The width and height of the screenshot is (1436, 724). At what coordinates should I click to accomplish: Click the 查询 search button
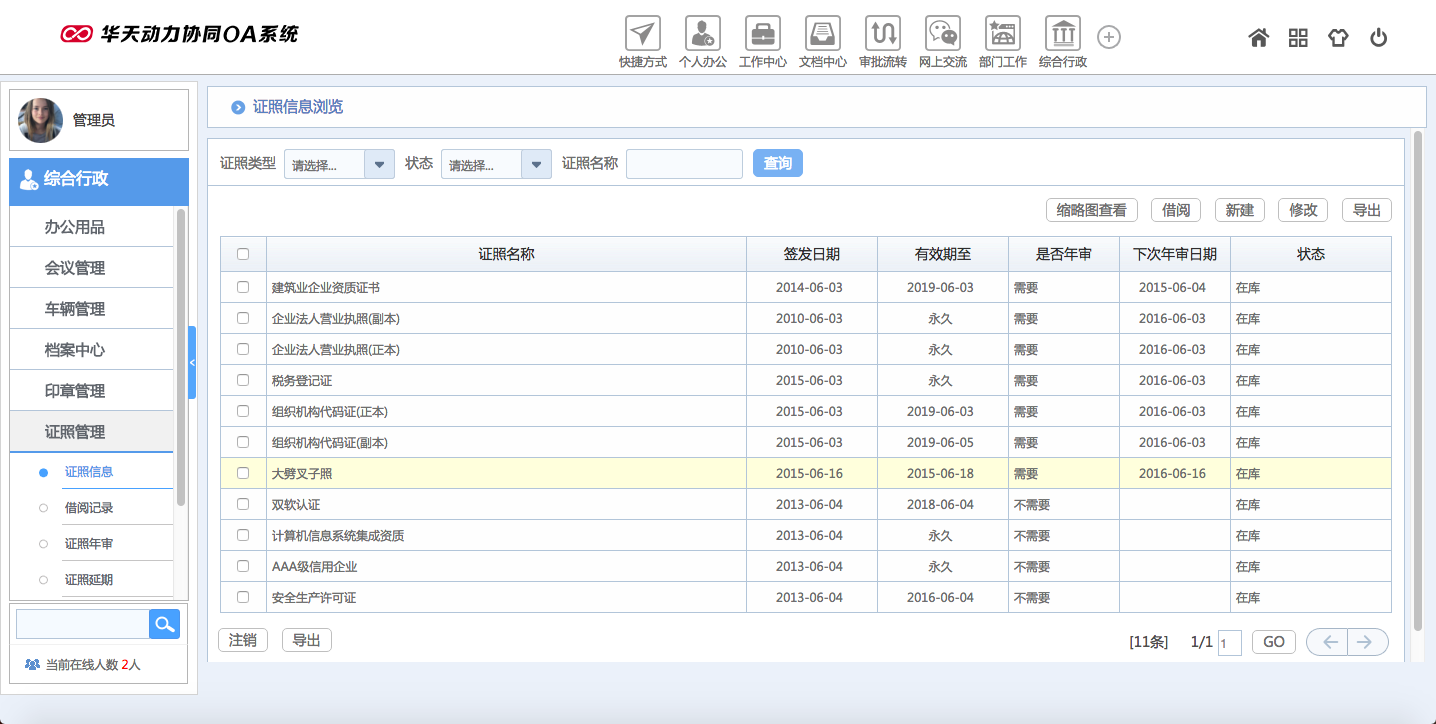pos(777,163)
